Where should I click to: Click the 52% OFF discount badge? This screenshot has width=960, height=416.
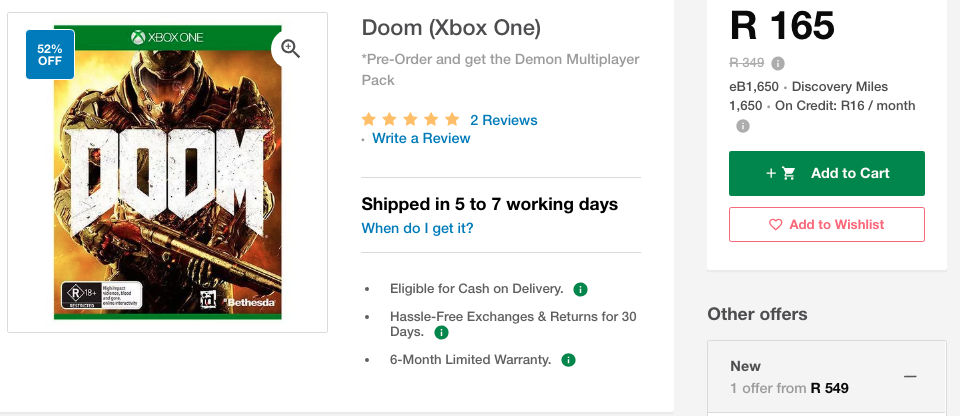(50, 54)
